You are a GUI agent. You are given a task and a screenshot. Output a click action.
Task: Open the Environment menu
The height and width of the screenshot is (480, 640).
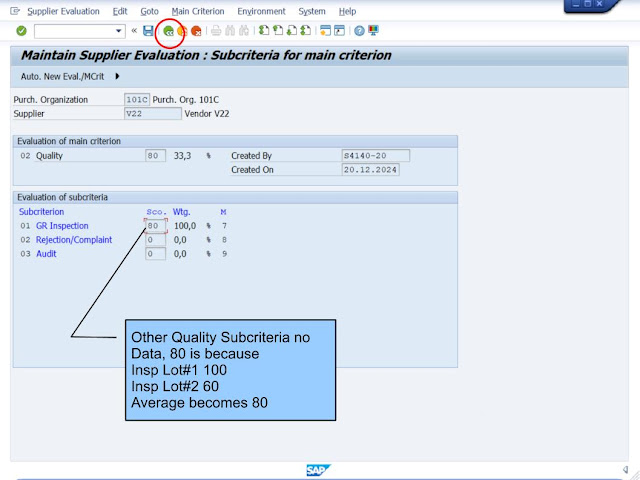click(262, 11)
